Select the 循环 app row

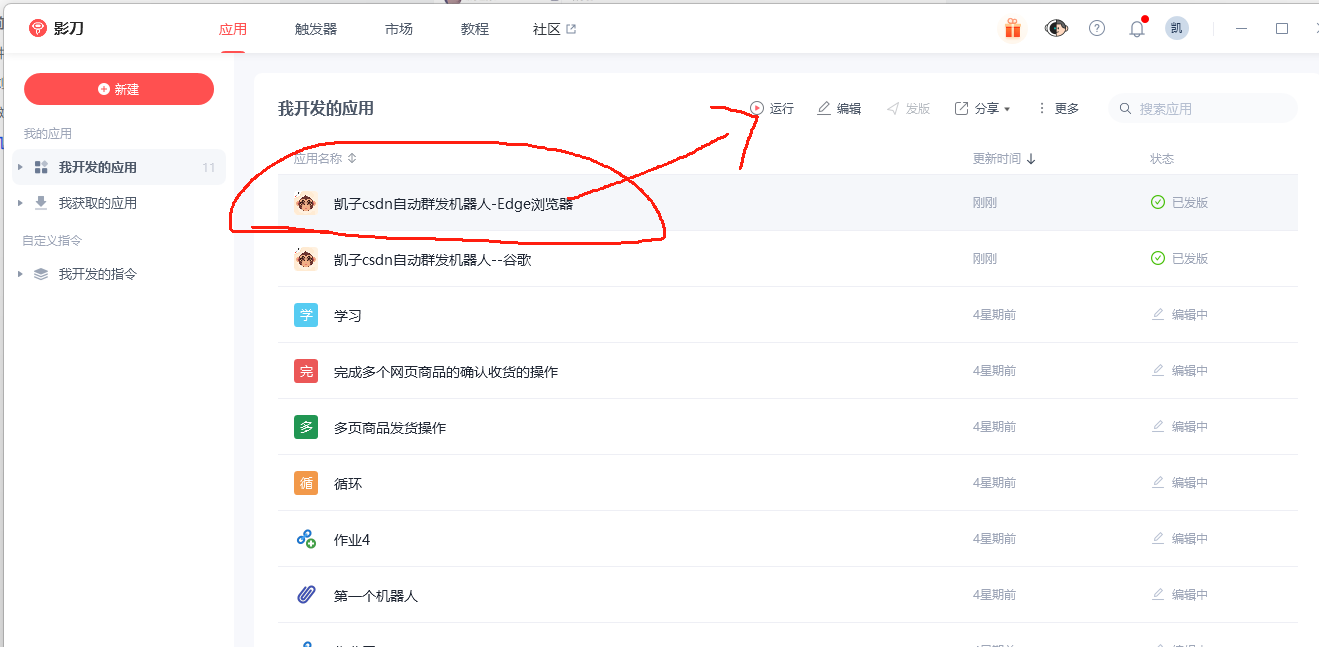pyautogui.click(x=788, y=483)
